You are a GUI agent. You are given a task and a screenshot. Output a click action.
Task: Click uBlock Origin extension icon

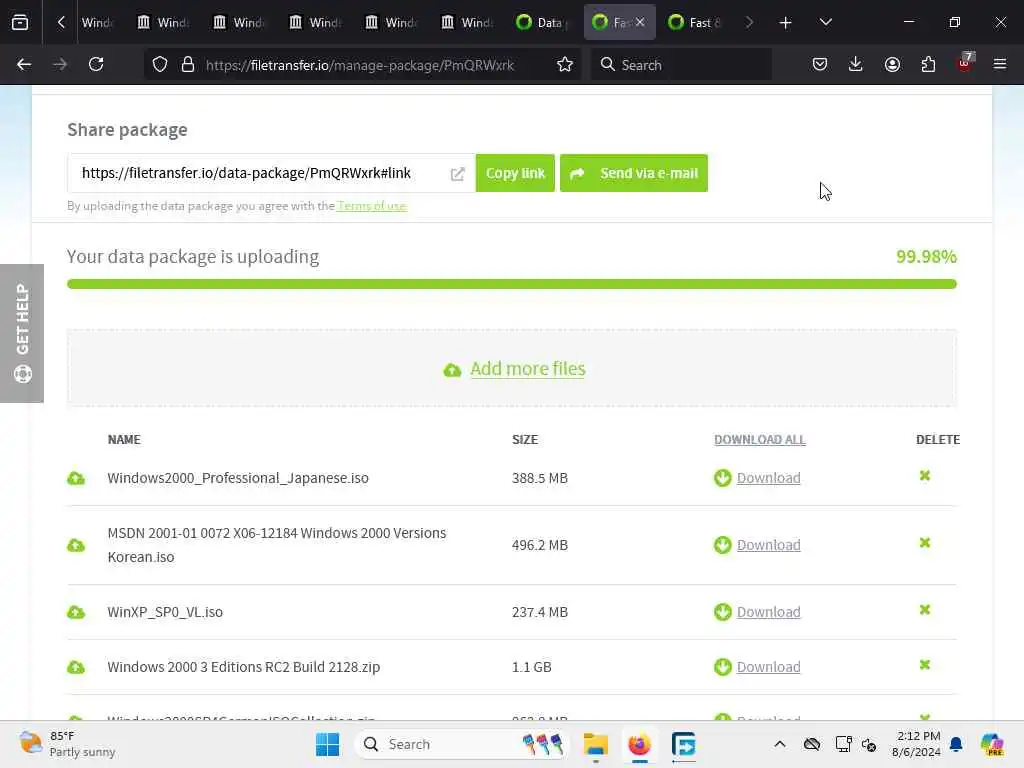965,63
